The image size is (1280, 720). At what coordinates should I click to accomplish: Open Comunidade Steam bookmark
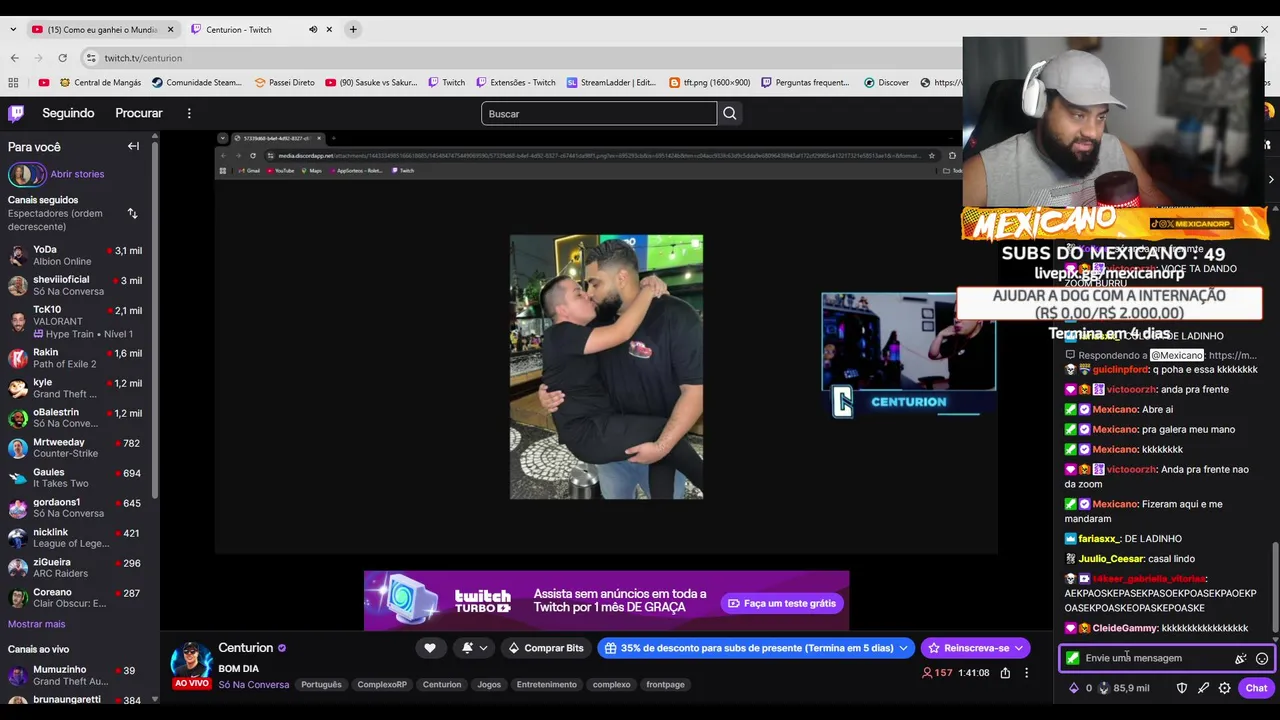196,82
